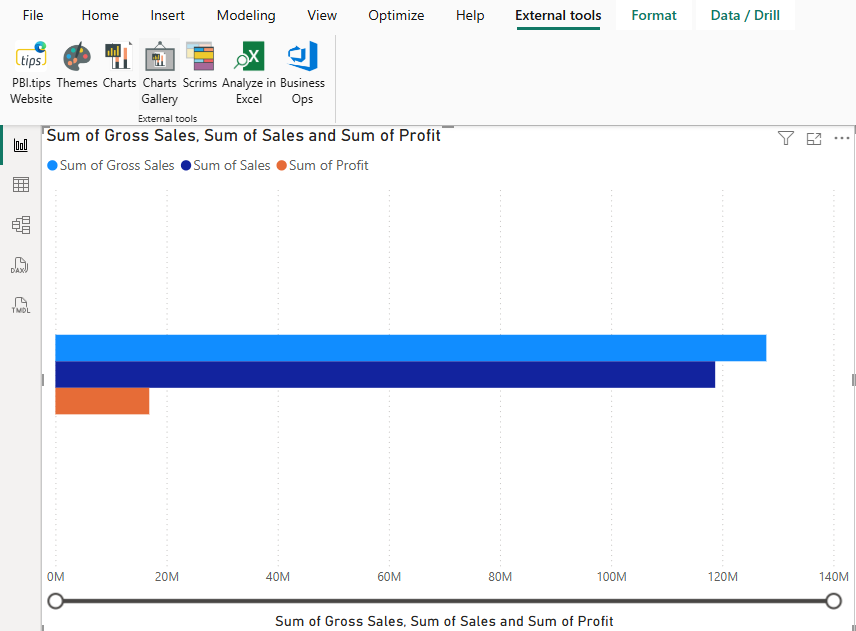Switch to Table view in sidebar
Image resolution: width=856 pixels, height=631 pixels.
pyautogui.click(x=21, y=185)
